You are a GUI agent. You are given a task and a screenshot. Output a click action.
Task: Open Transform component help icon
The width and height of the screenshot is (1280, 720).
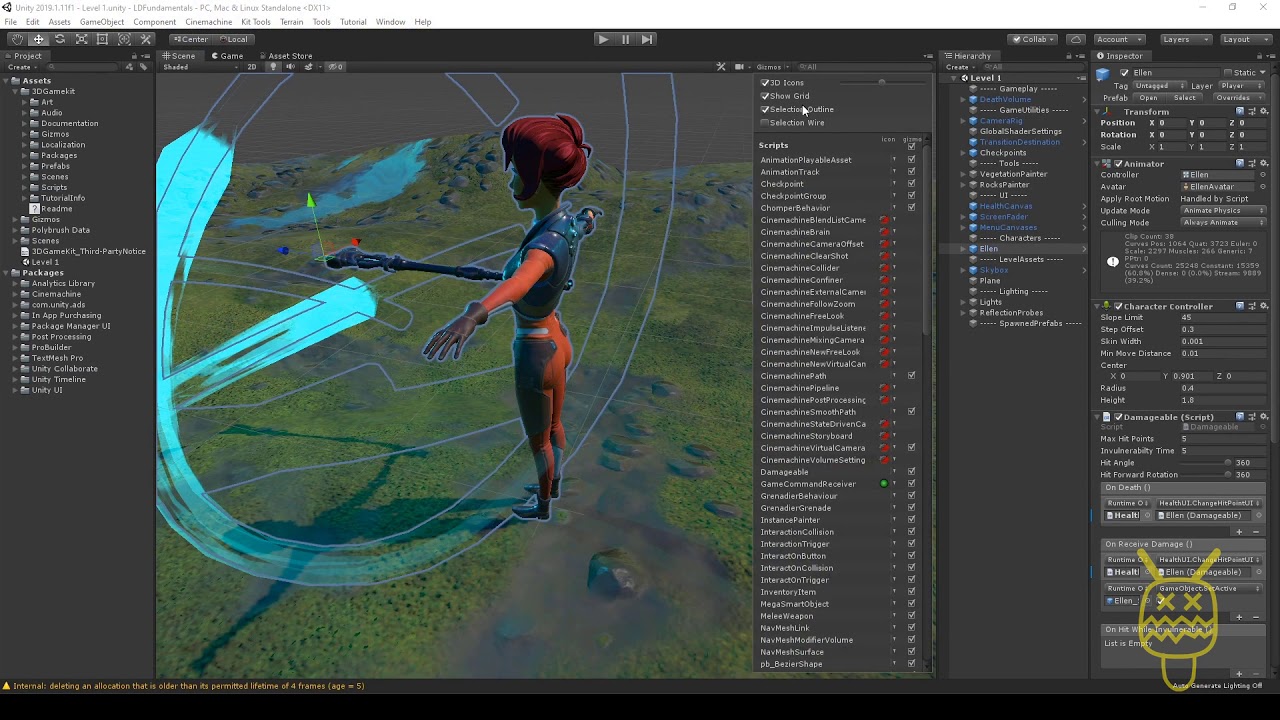click(x=1240, y=112)
